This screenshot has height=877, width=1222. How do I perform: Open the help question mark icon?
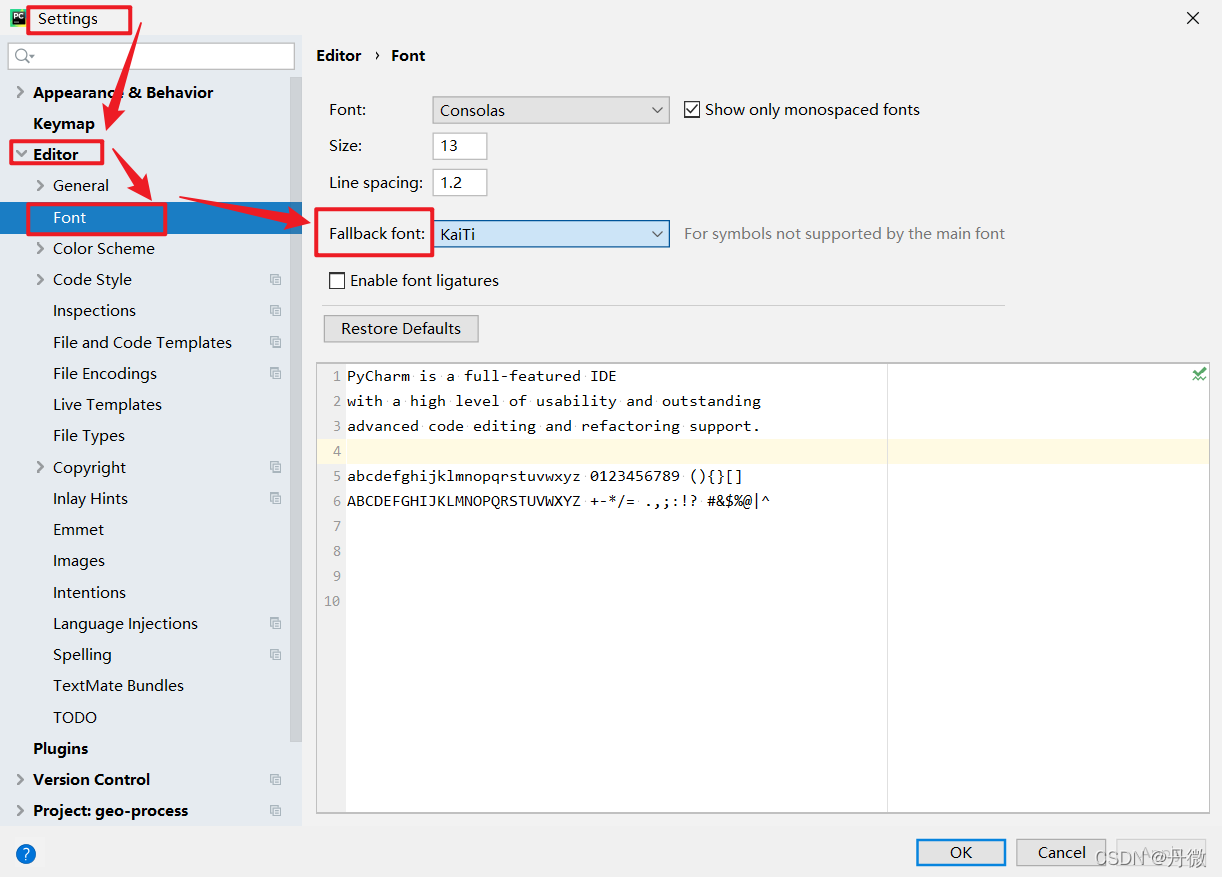point(26,853)
